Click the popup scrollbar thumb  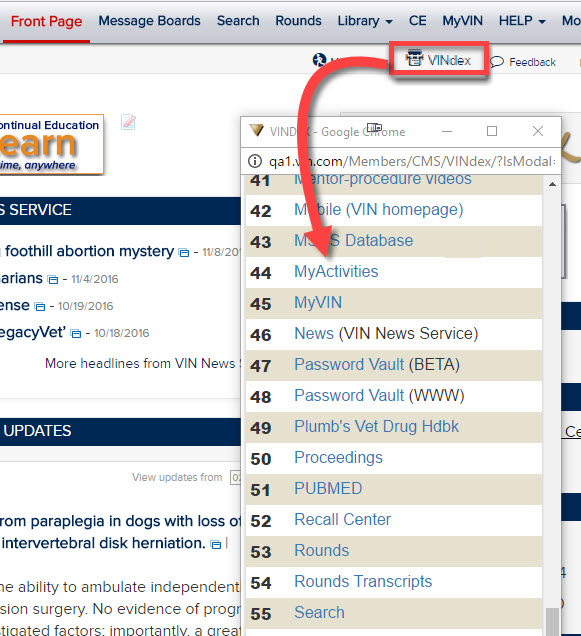pyautogui.click(x=552, y=621)
